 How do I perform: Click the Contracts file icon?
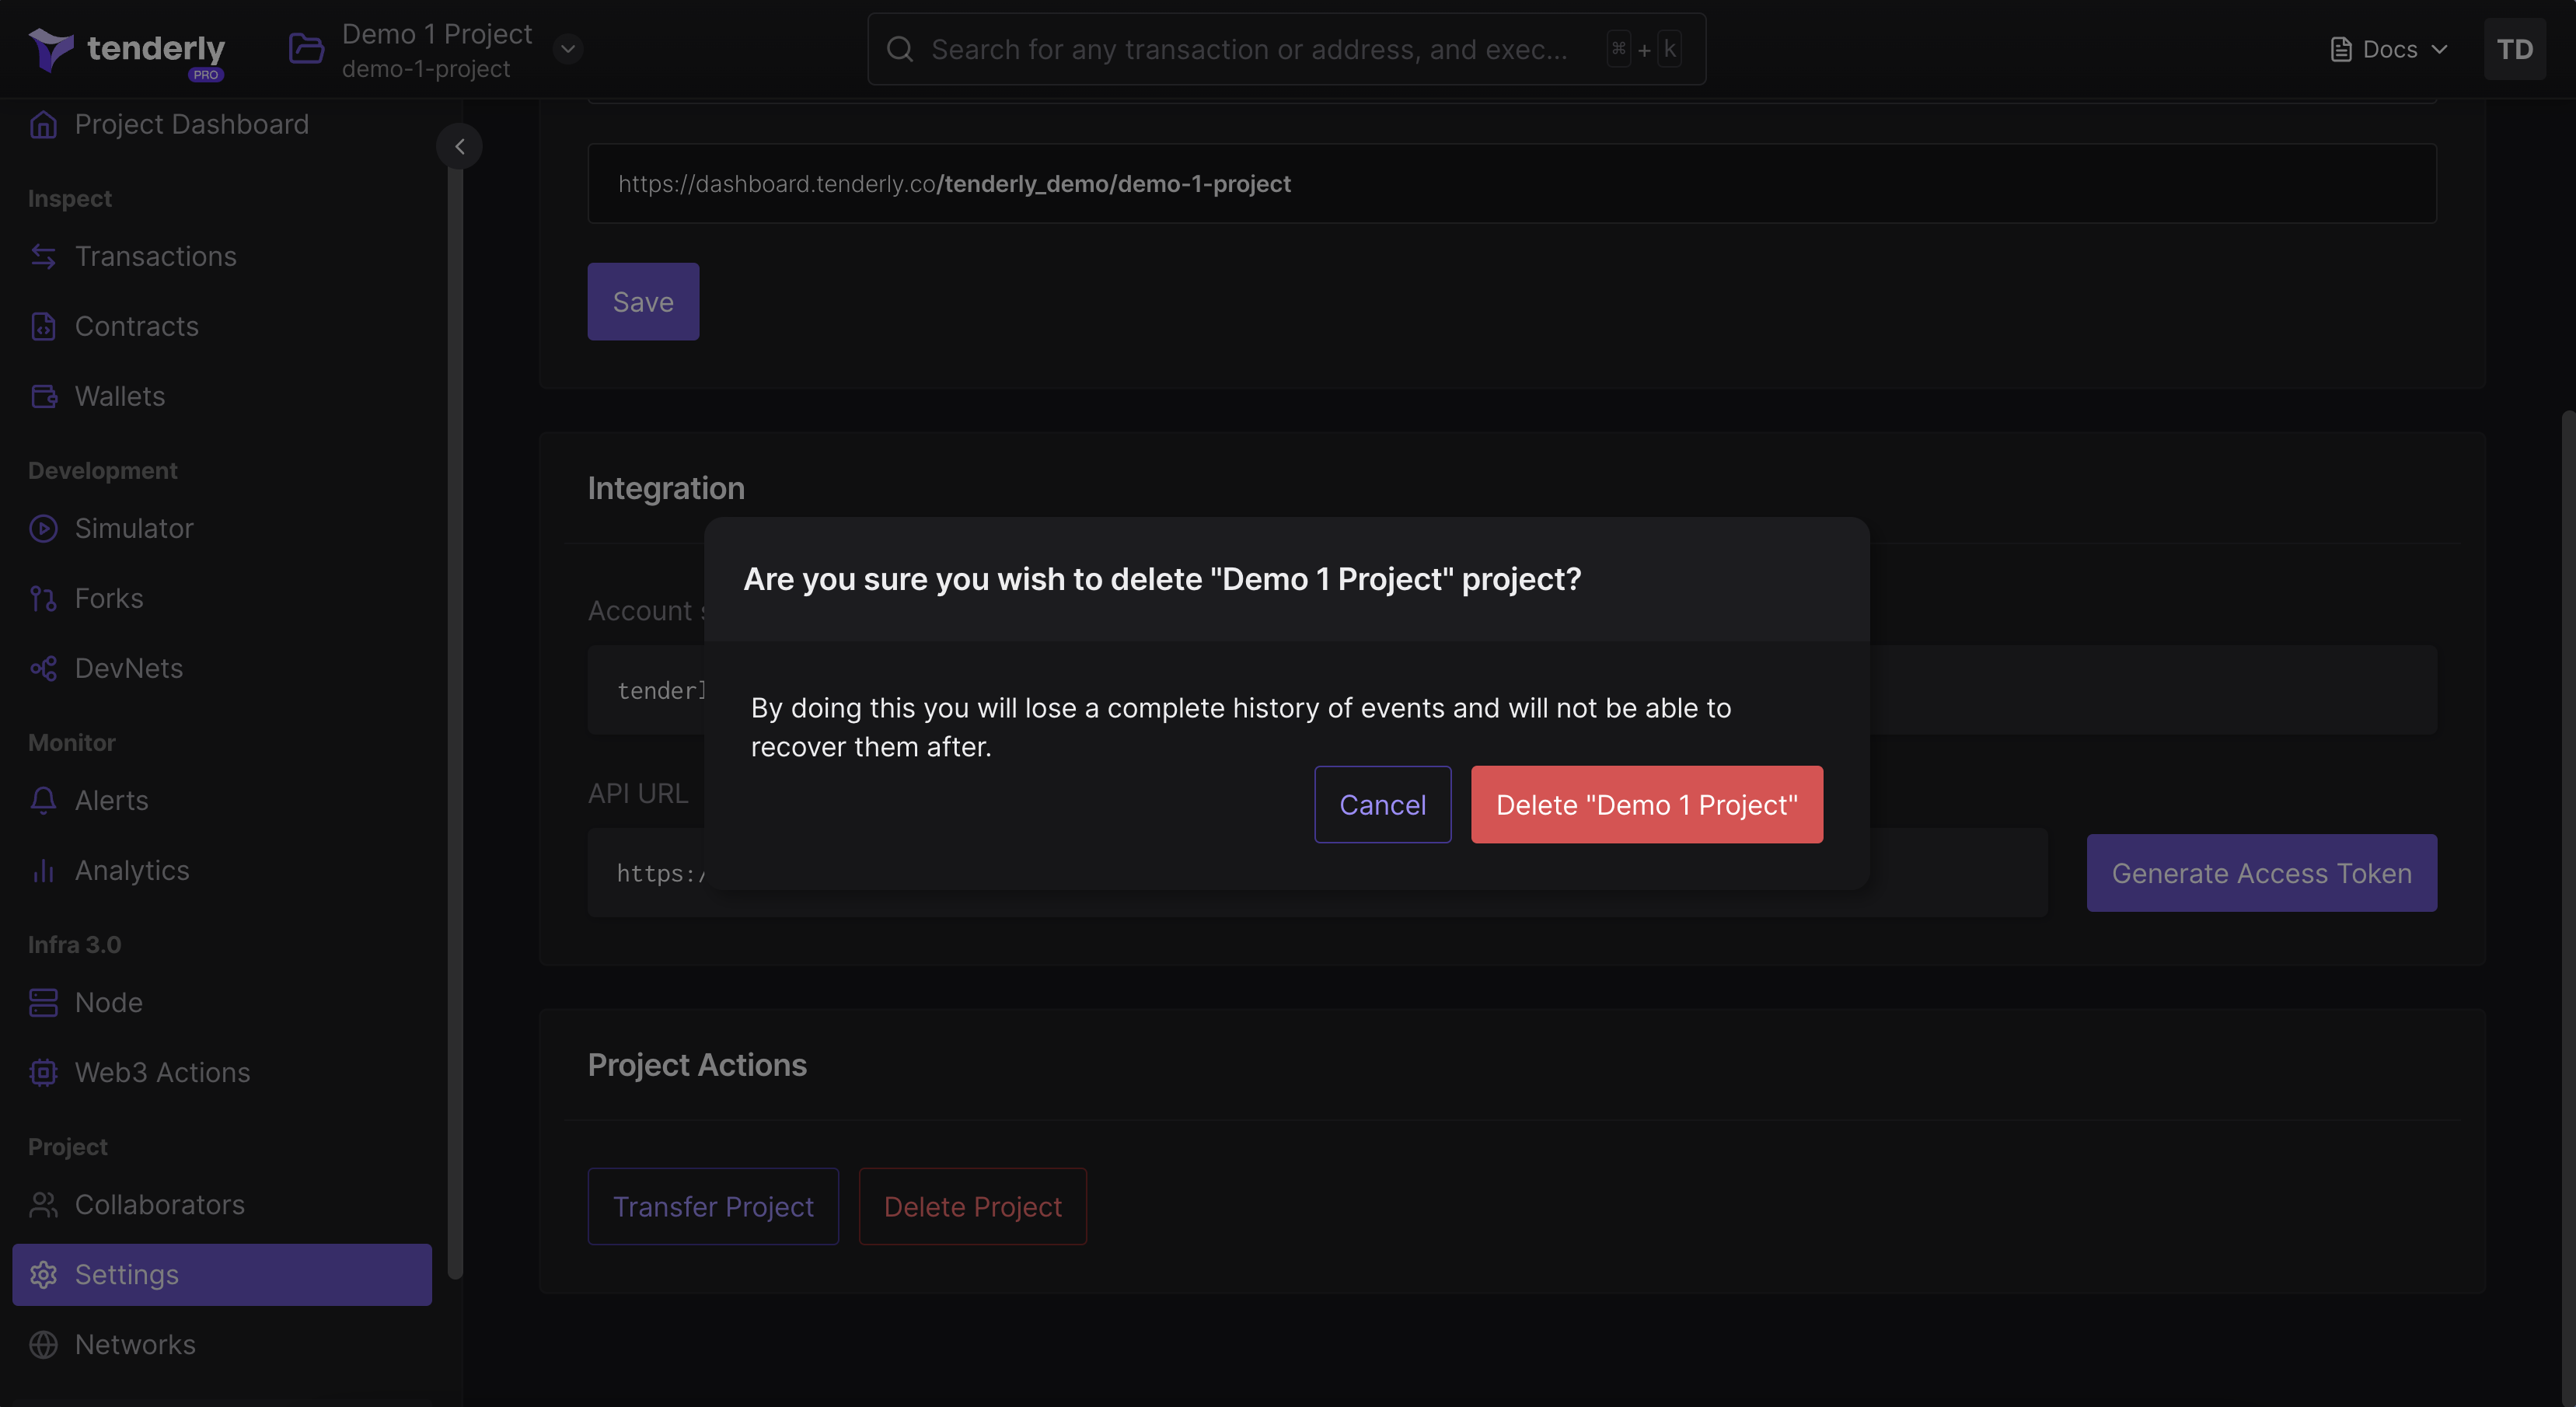pyautogui.click(x=43, y=326)
